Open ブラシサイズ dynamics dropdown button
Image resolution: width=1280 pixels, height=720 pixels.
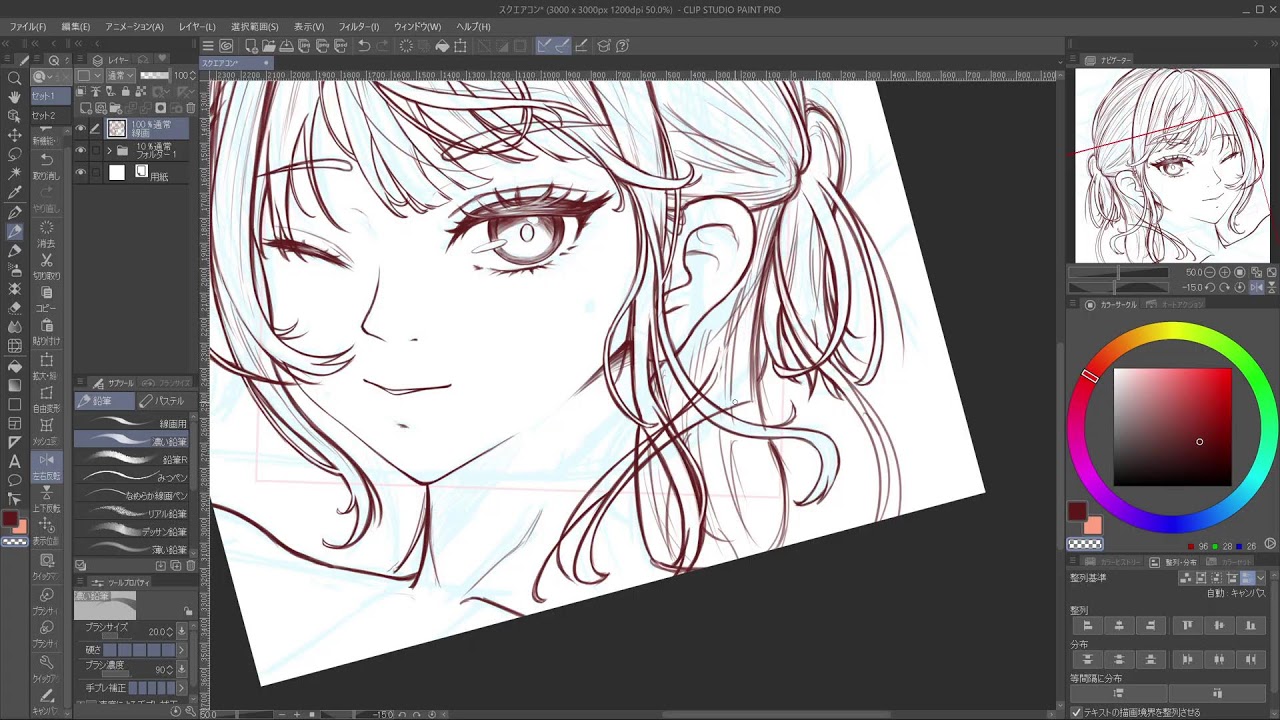coord(181,632)
